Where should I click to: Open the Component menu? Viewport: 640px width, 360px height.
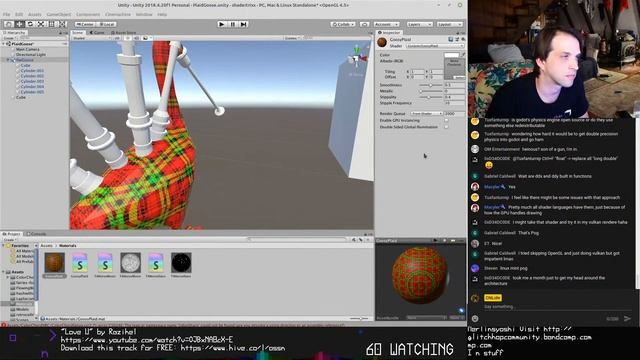88,14
